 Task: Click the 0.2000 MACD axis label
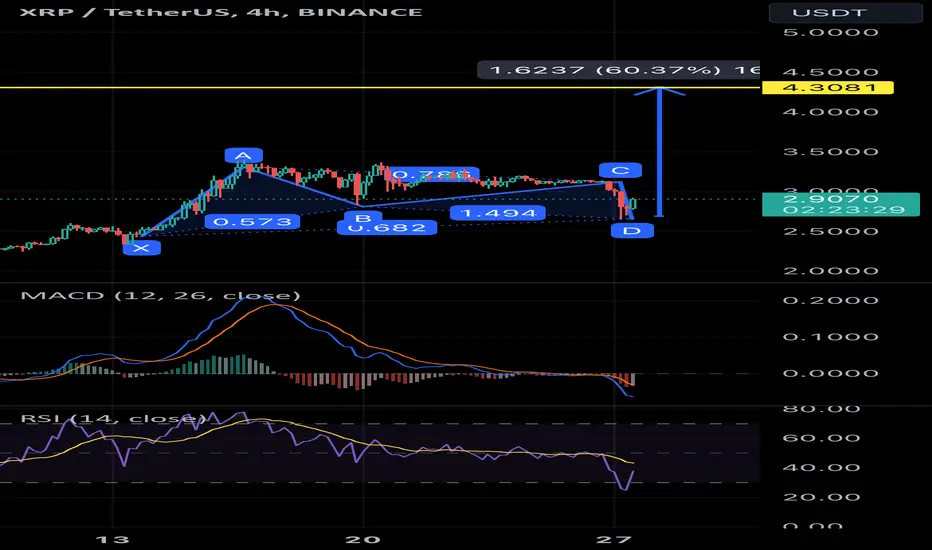point(830,300)
